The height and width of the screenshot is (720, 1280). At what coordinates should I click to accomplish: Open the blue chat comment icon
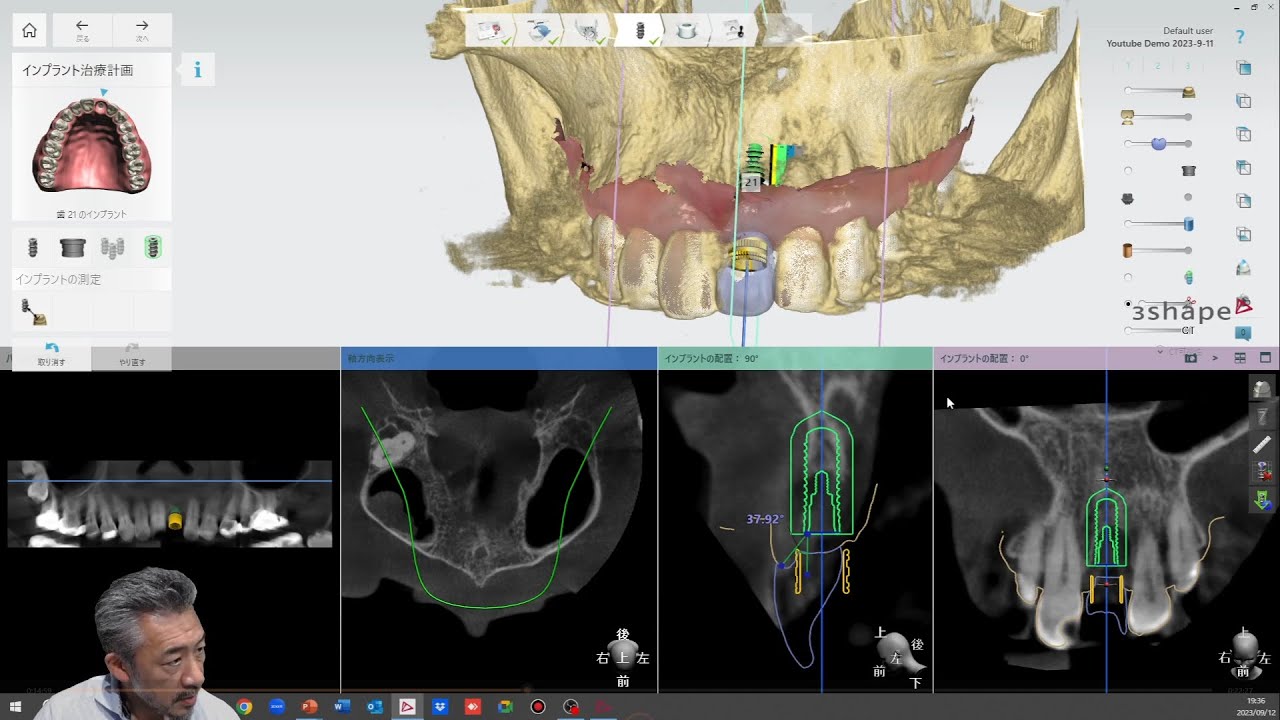[1243, 333]
